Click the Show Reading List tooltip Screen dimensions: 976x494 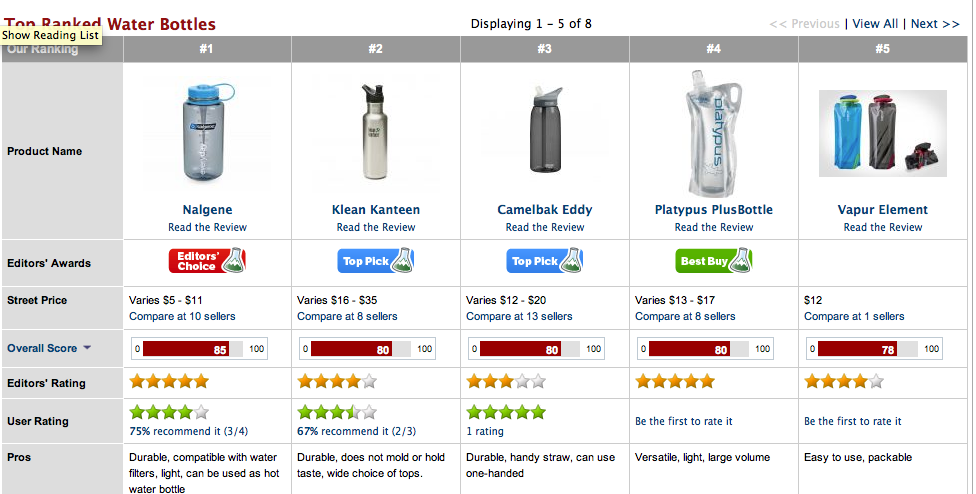[x=49, y=35]
